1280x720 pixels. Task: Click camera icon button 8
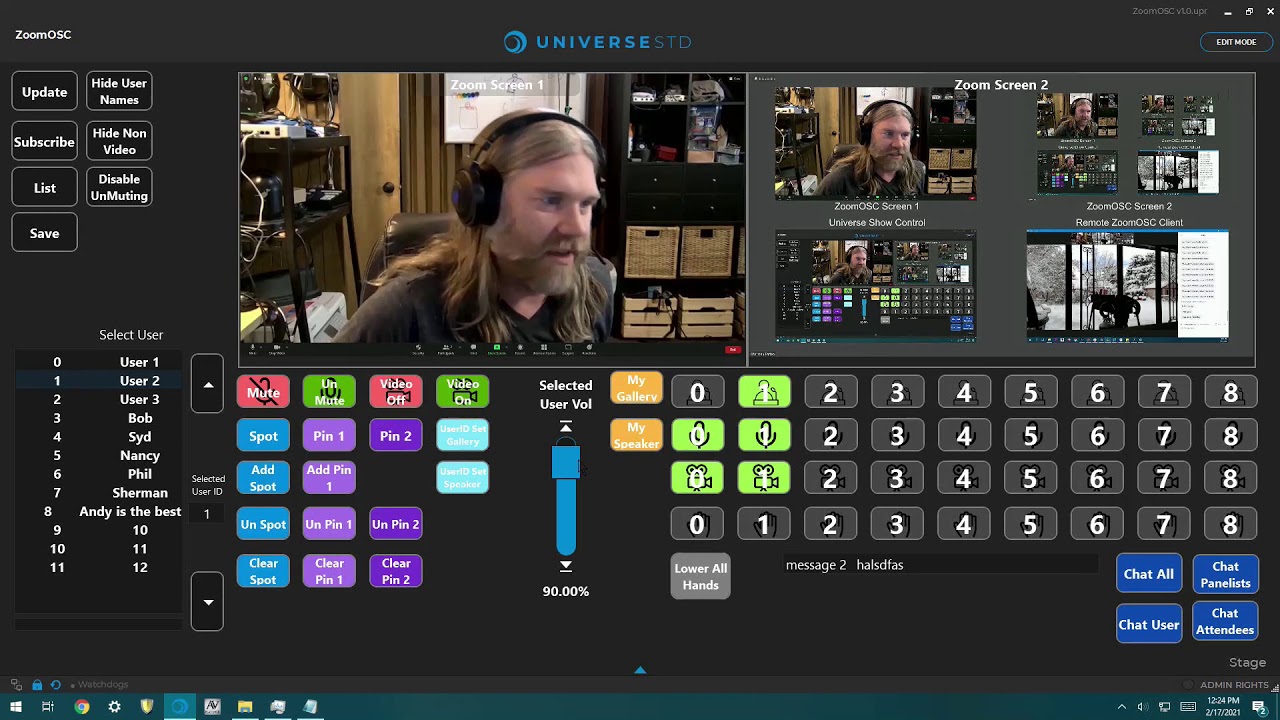point(1231,479)
